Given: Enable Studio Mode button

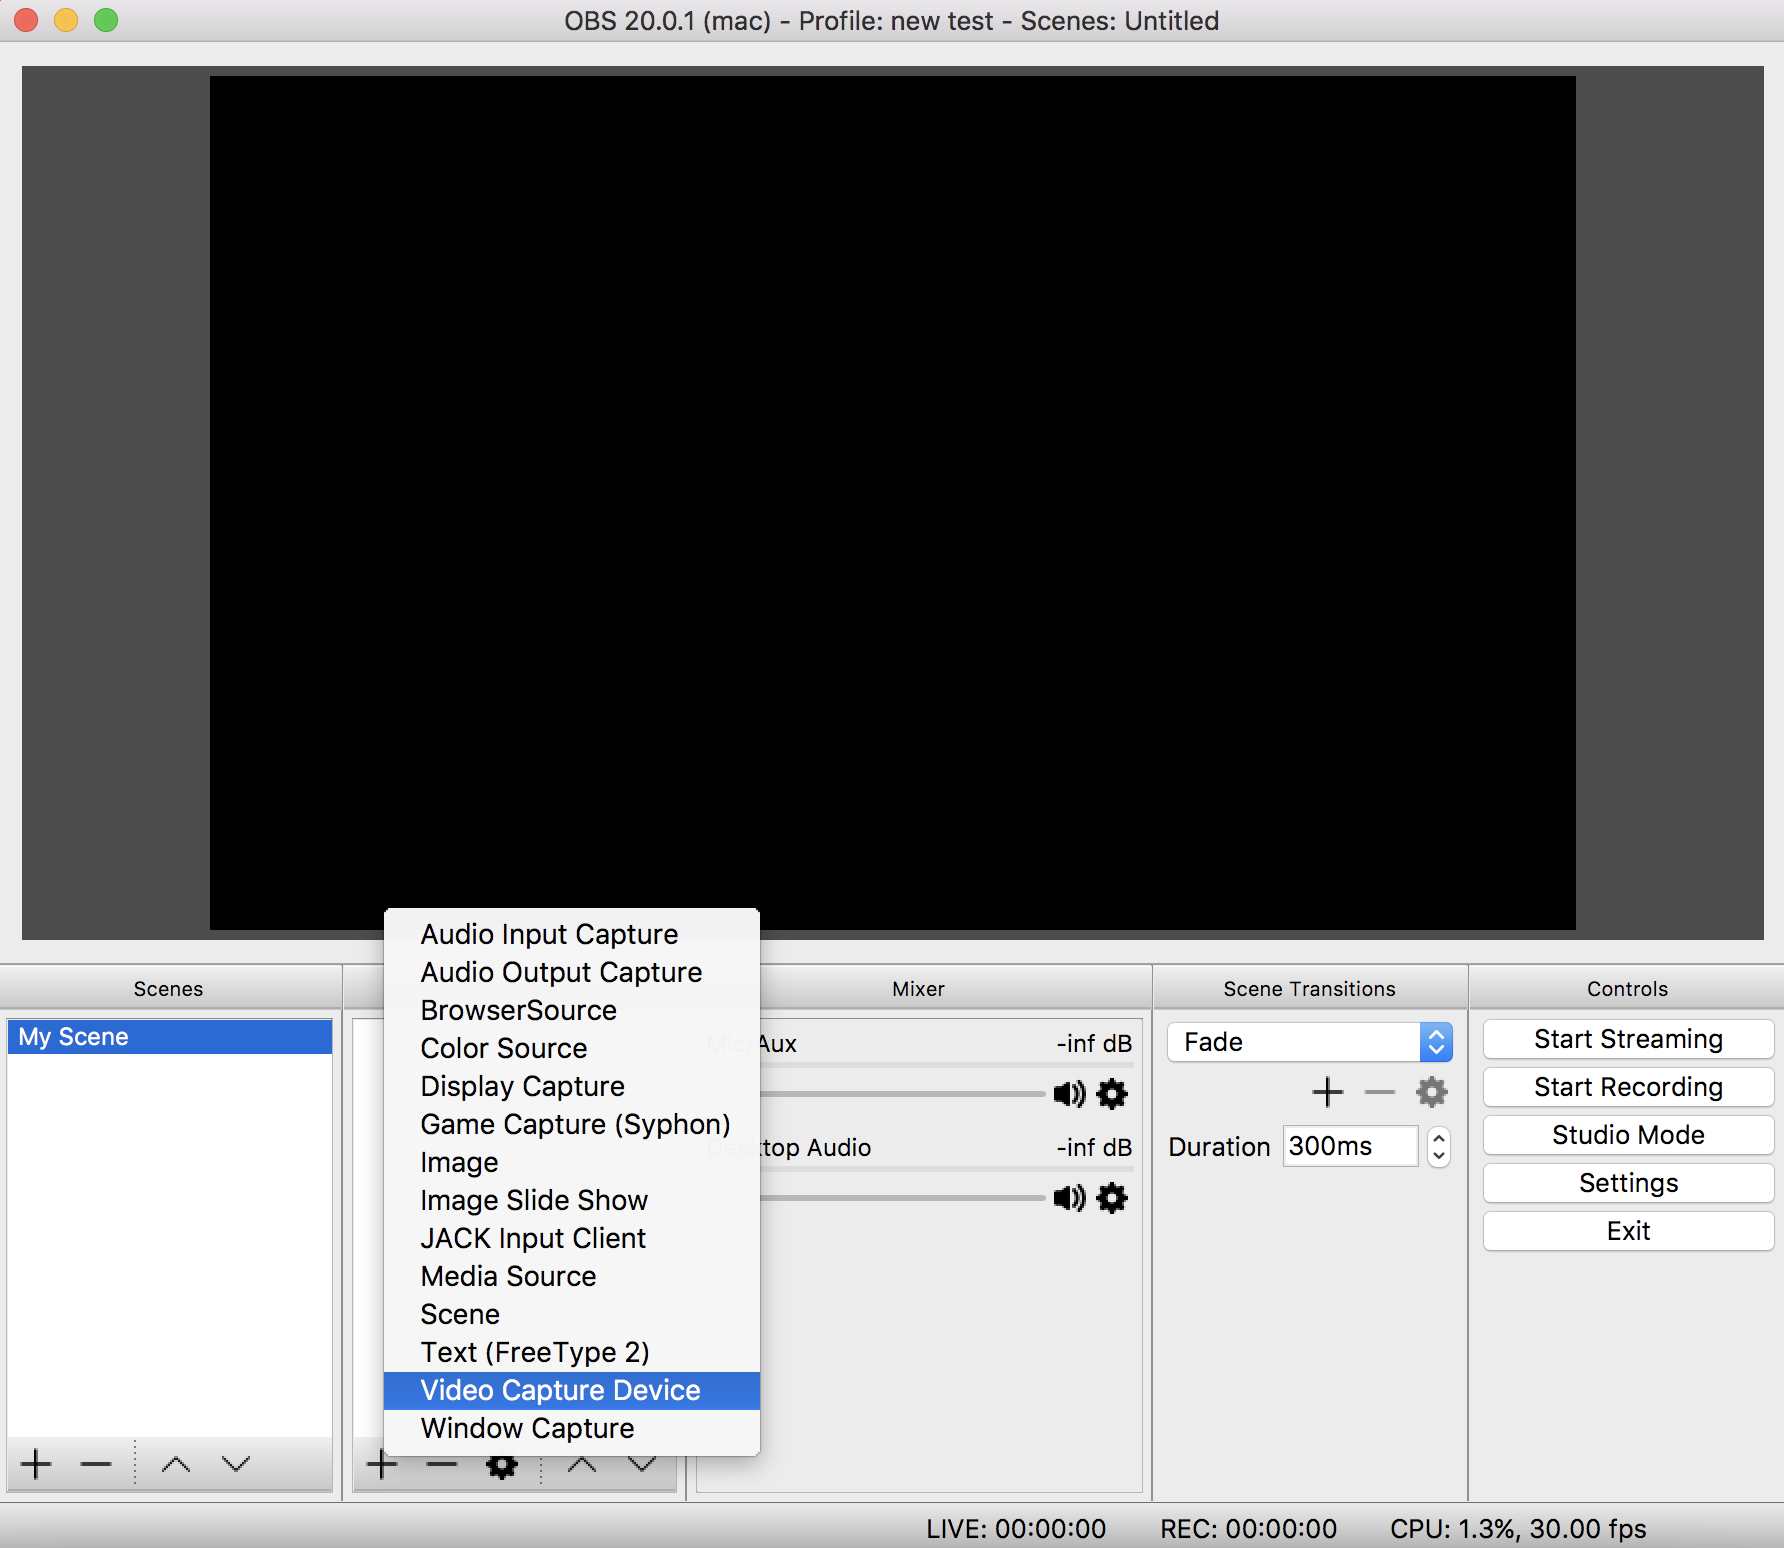Looking at the screenshot, I should point(1628,1135).
